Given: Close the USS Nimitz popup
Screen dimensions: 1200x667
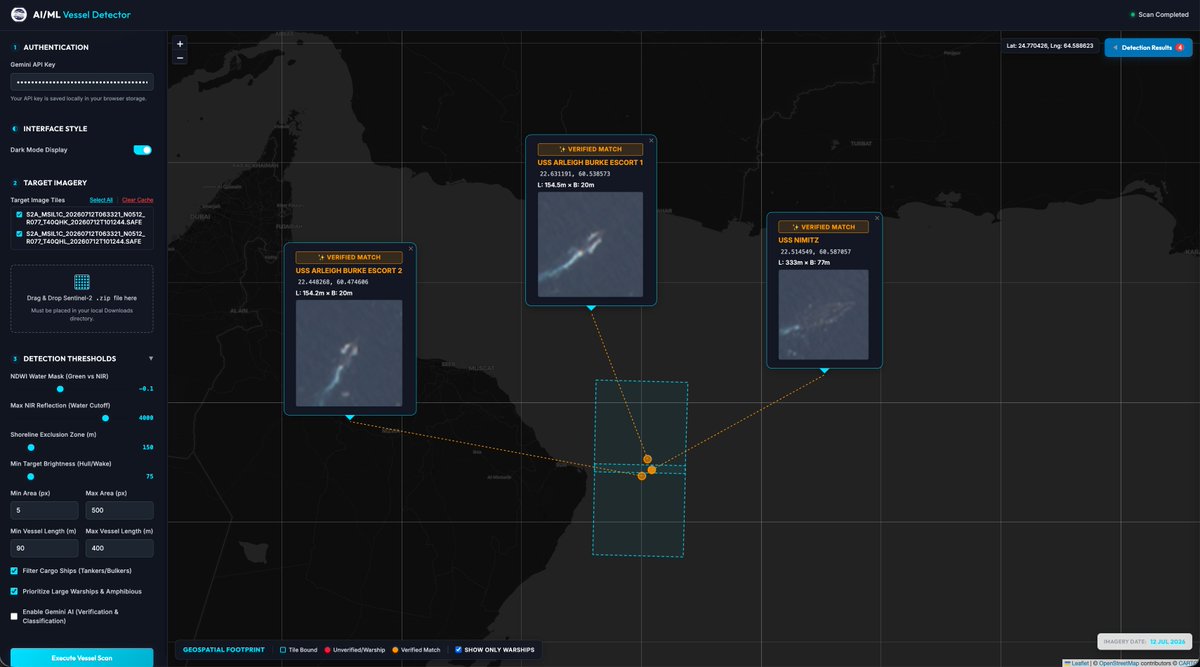Looking at the screenshot, I should (877, 218).
